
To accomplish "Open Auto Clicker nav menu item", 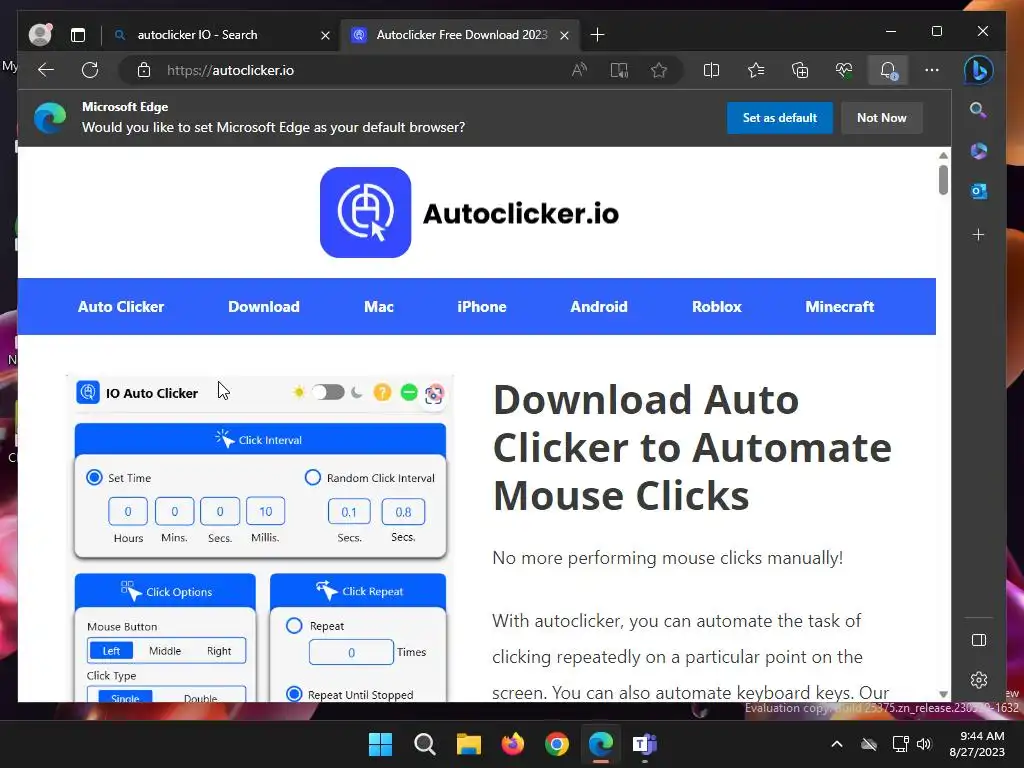I will click(x=121, y=307).
